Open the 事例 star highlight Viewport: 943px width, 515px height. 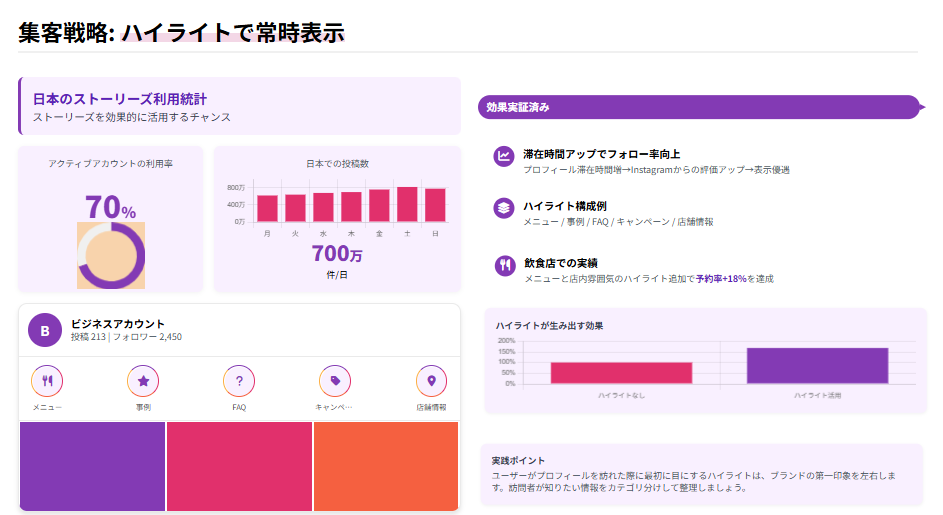tap(143, 381)
